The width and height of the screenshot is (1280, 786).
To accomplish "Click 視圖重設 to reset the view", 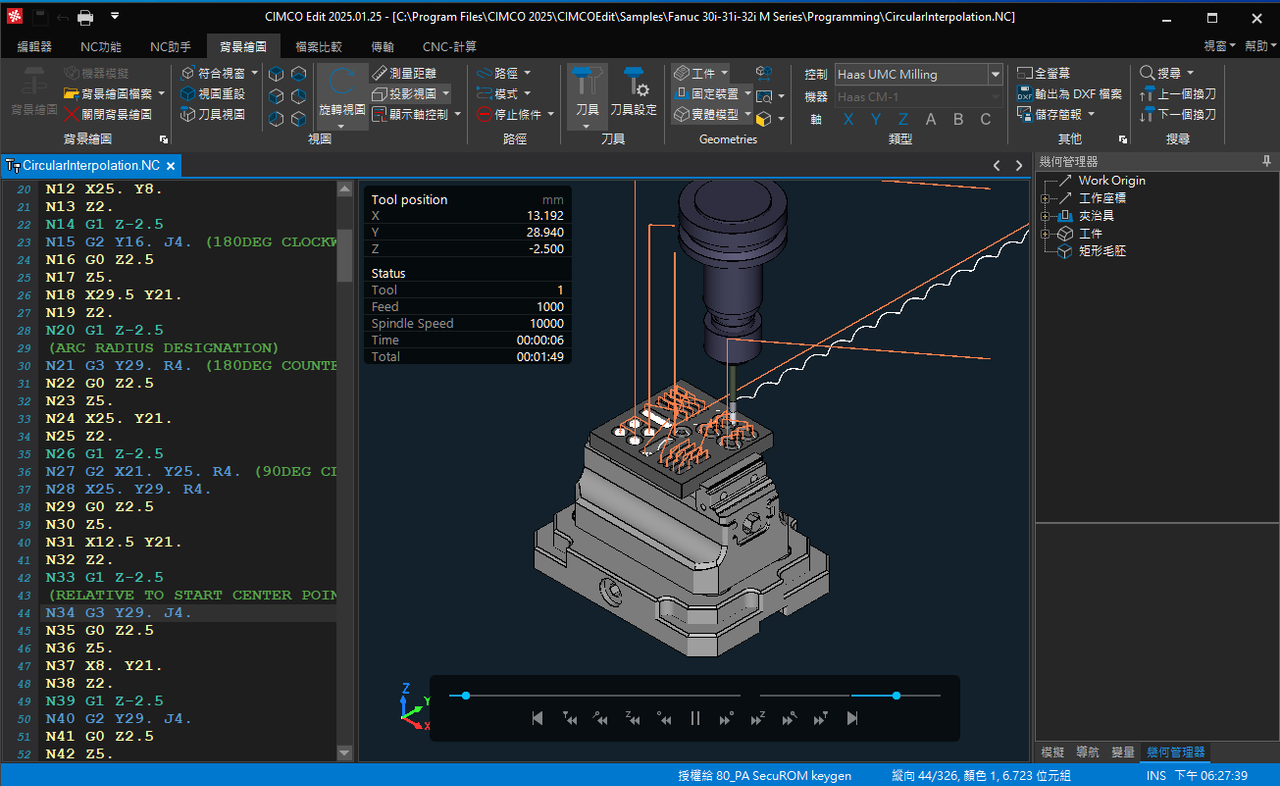I will 212,93.
